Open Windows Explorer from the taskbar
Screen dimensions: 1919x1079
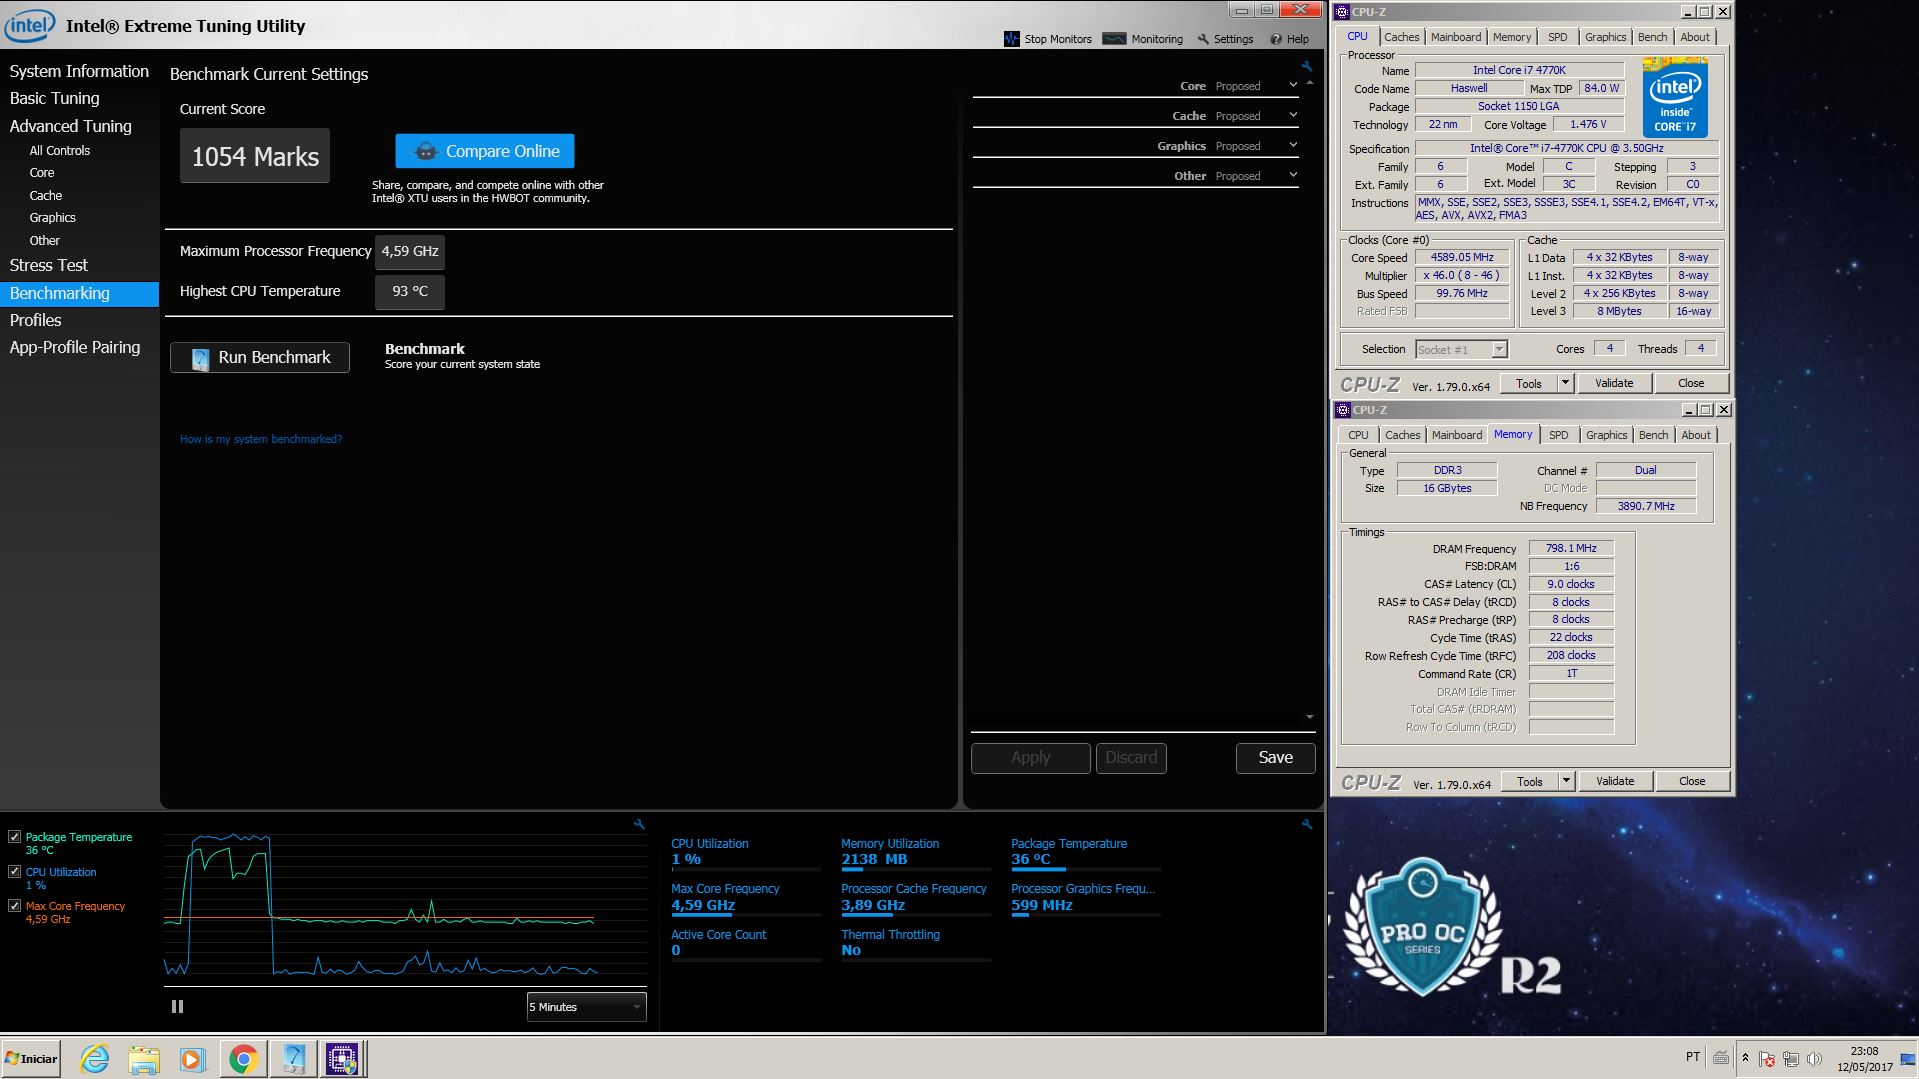point(144,1059)
